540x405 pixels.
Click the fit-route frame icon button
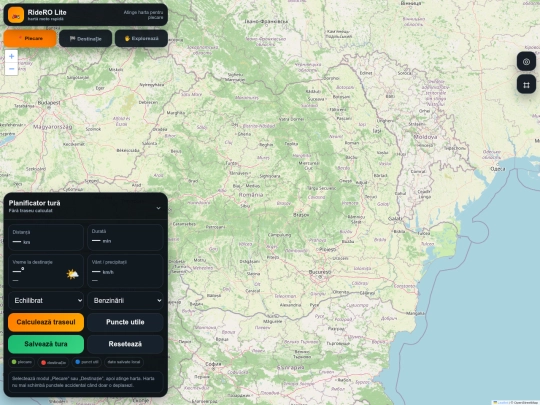[526, 85]
